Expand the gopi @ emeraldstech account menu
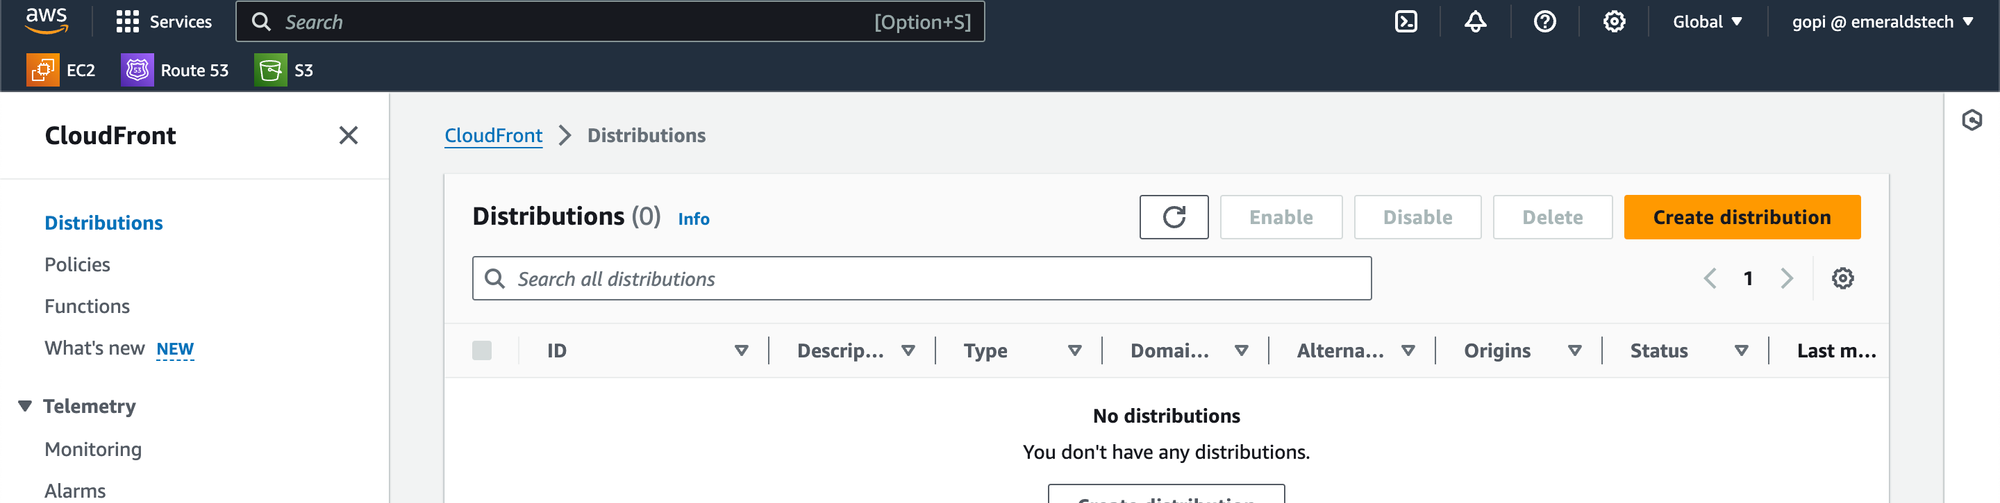Viewport: 2000px width, 503px height. 1882,21
